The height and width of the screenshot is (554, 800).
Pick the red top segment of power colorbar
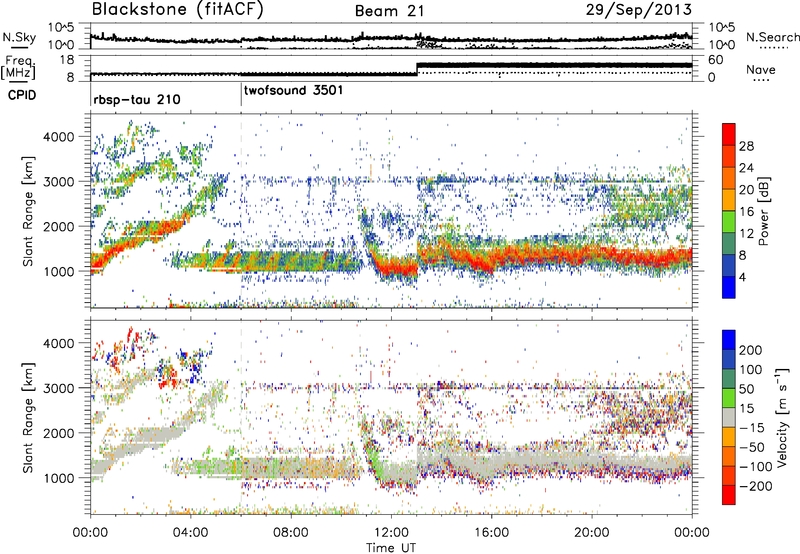729,134
